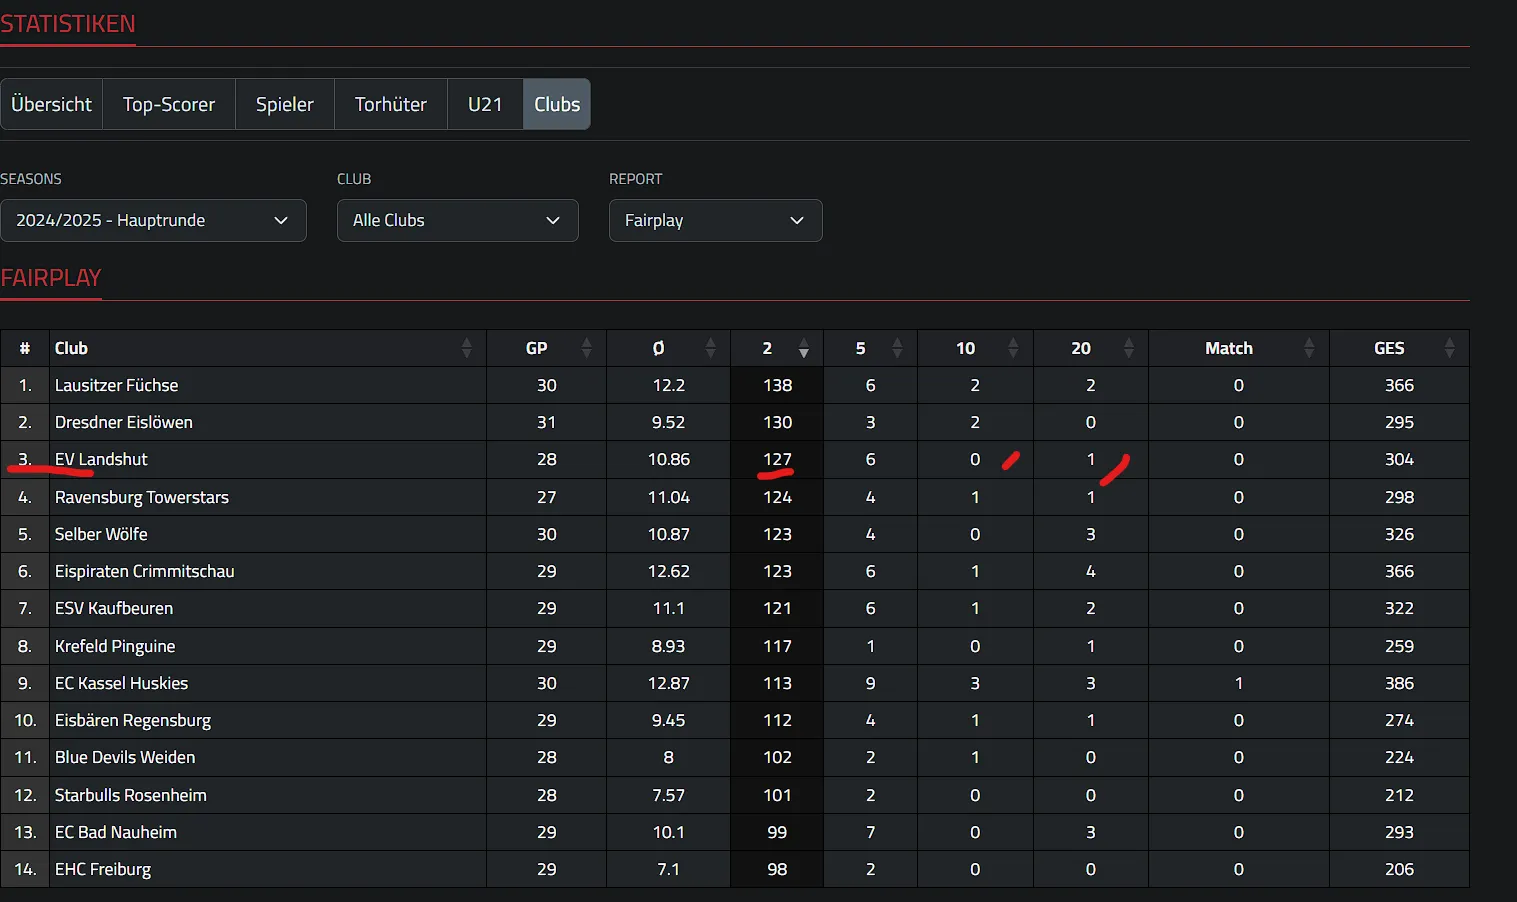Switch to the Top-Scorer tab
The width and height of the screenshot is (1517, 902).
point(169,104)
